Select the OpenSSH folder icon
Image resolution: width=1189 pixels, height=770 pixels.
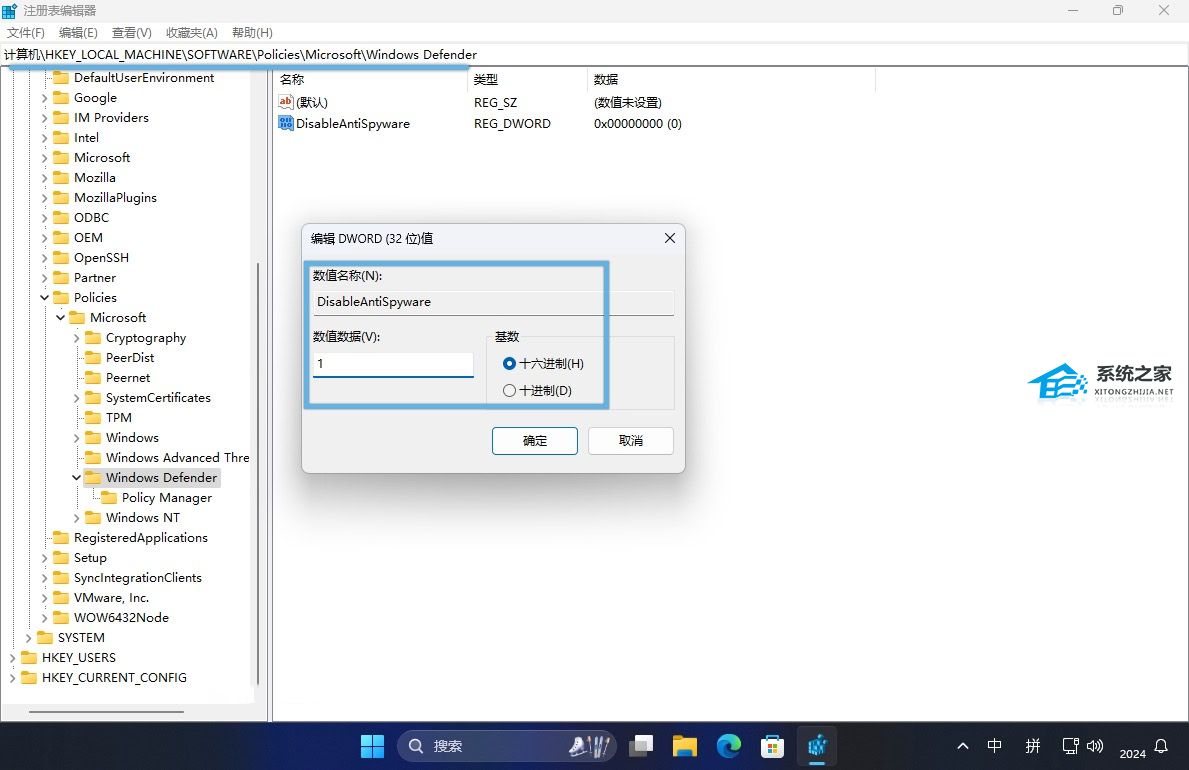click(x=61, y=258)
